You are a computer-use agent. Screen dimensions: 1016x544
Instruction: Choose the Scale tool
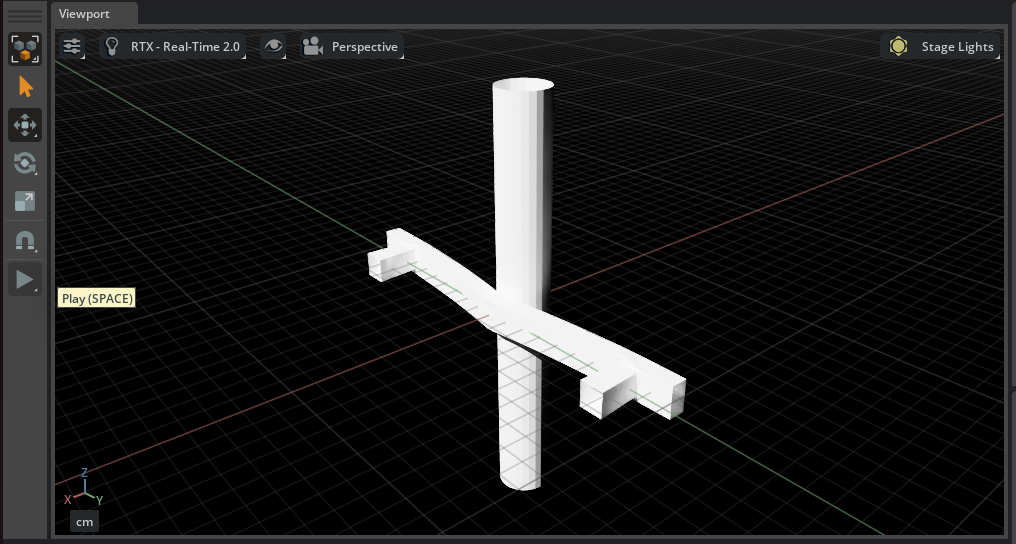[25, 201]
